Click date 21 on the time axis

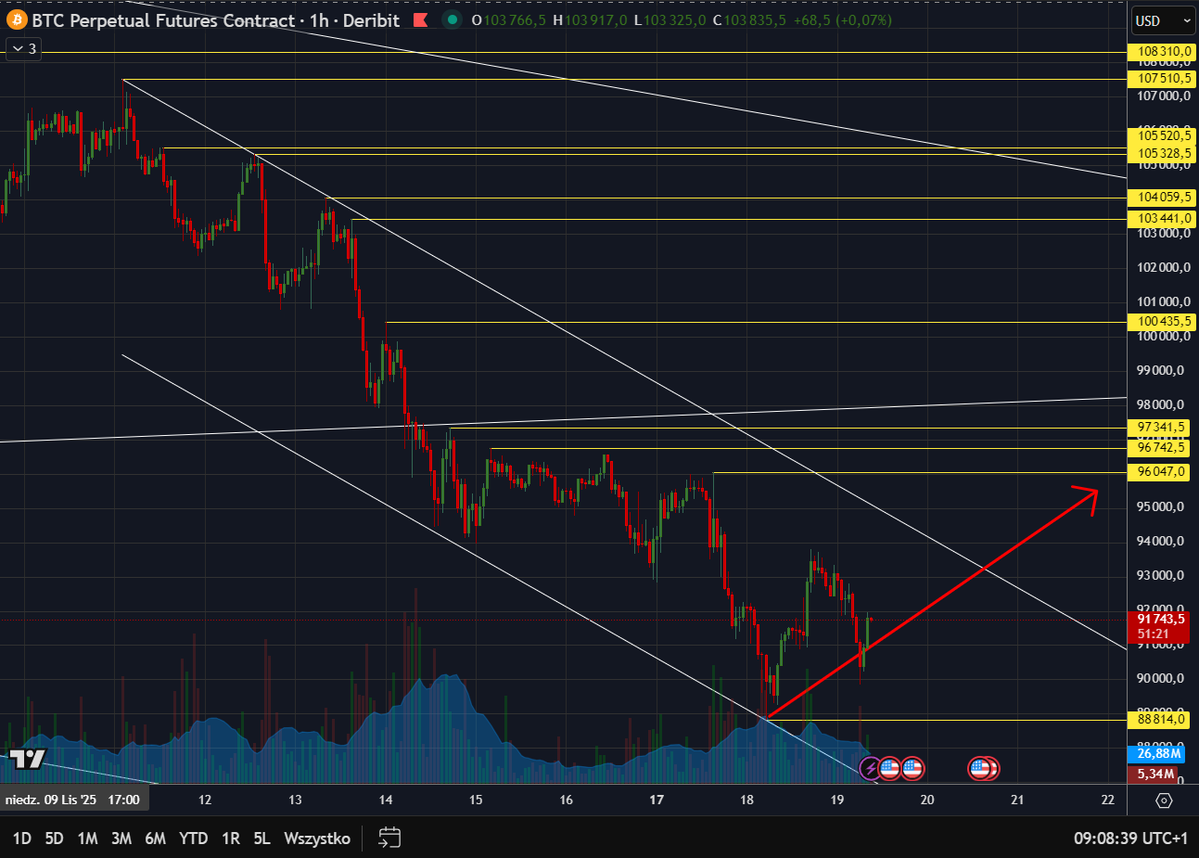coord(1017,800)
